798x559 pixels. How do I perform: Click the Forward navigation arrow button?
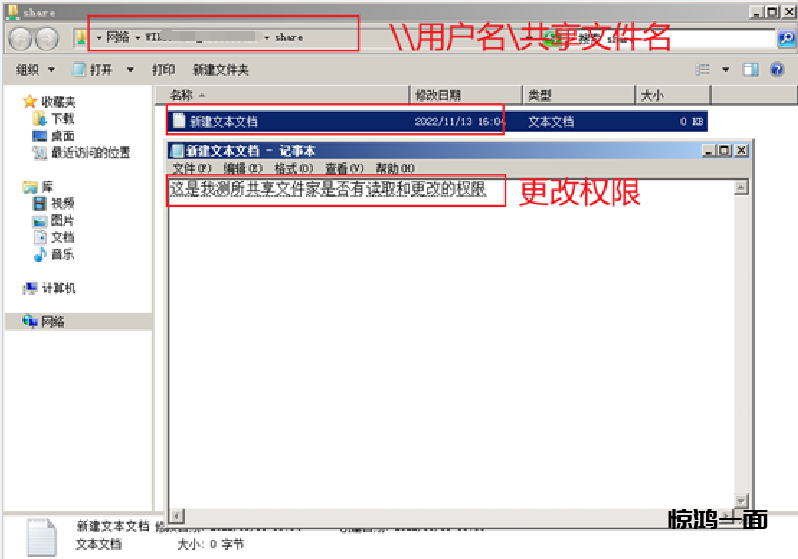coord(47,39)
